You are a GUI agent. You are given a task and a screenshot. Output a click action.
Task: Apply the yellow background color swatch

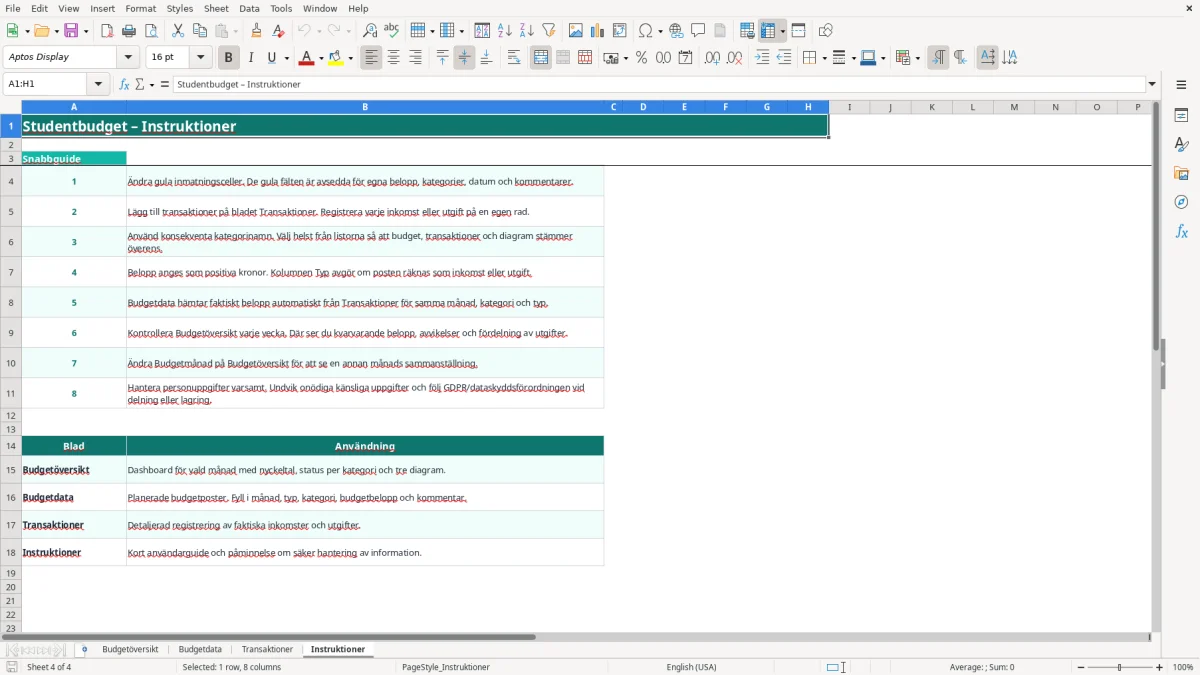click(x=336, y=58)
